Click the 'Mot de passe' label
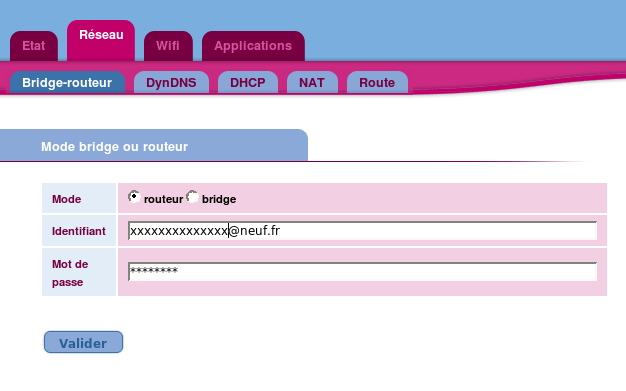This screenshot has width=626, height=391. point(70,273)
